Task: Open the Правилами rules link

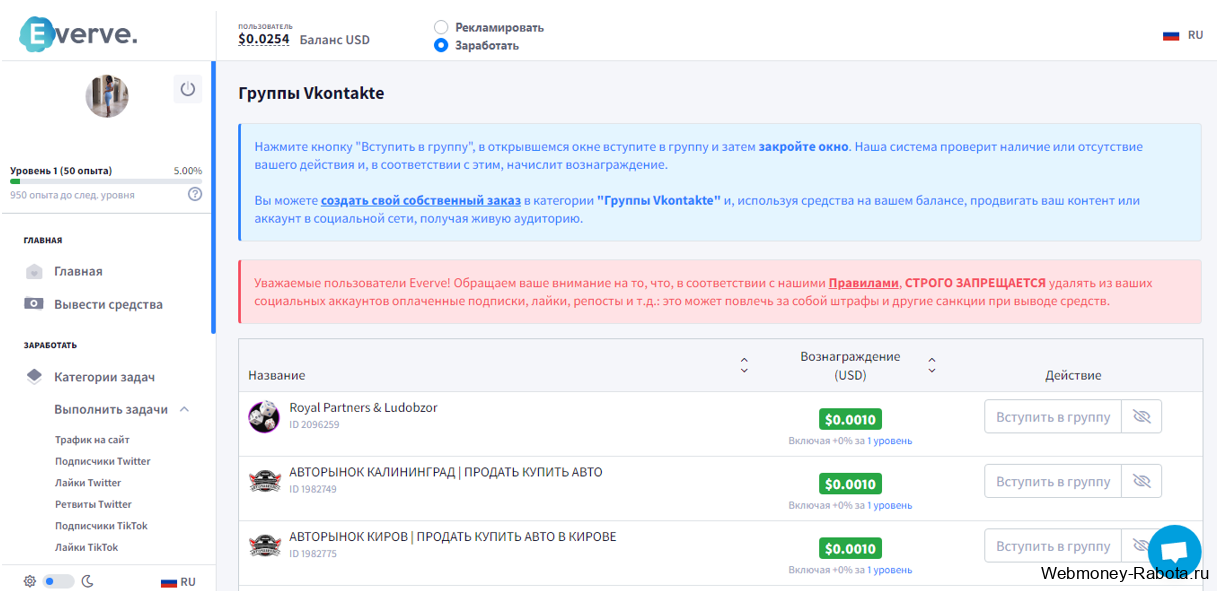Action: click(x=864, y=283)
